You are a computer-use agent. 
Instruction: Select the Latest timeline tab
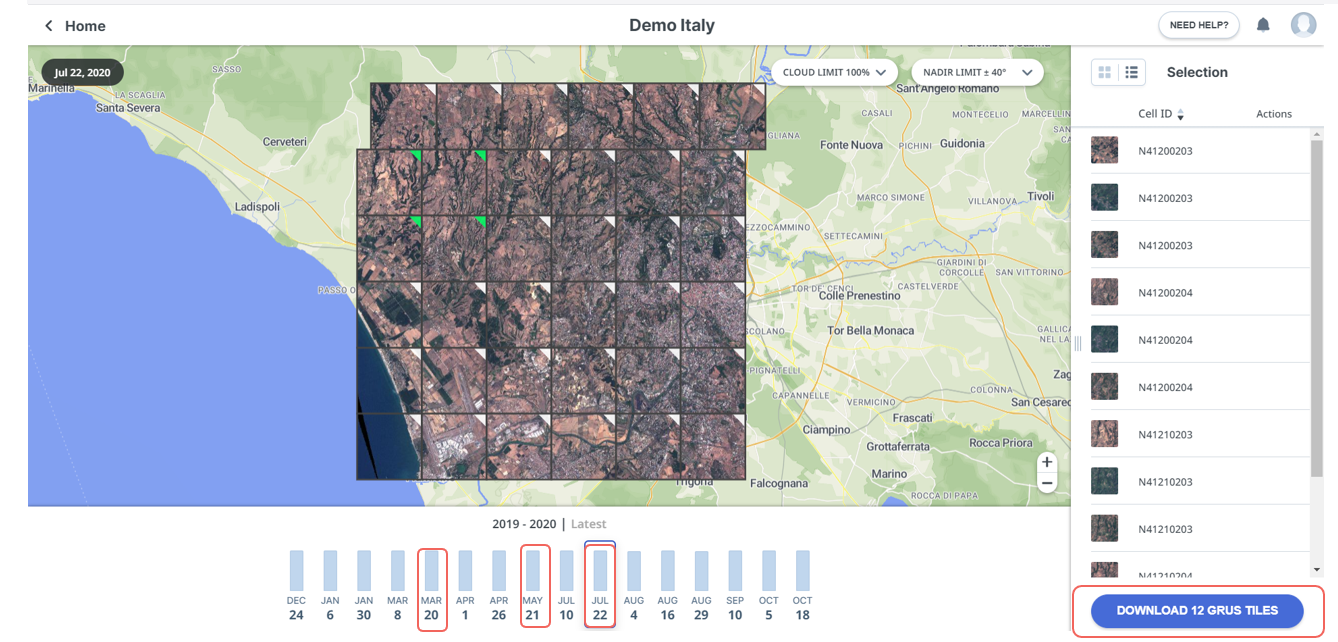(588, 524)
